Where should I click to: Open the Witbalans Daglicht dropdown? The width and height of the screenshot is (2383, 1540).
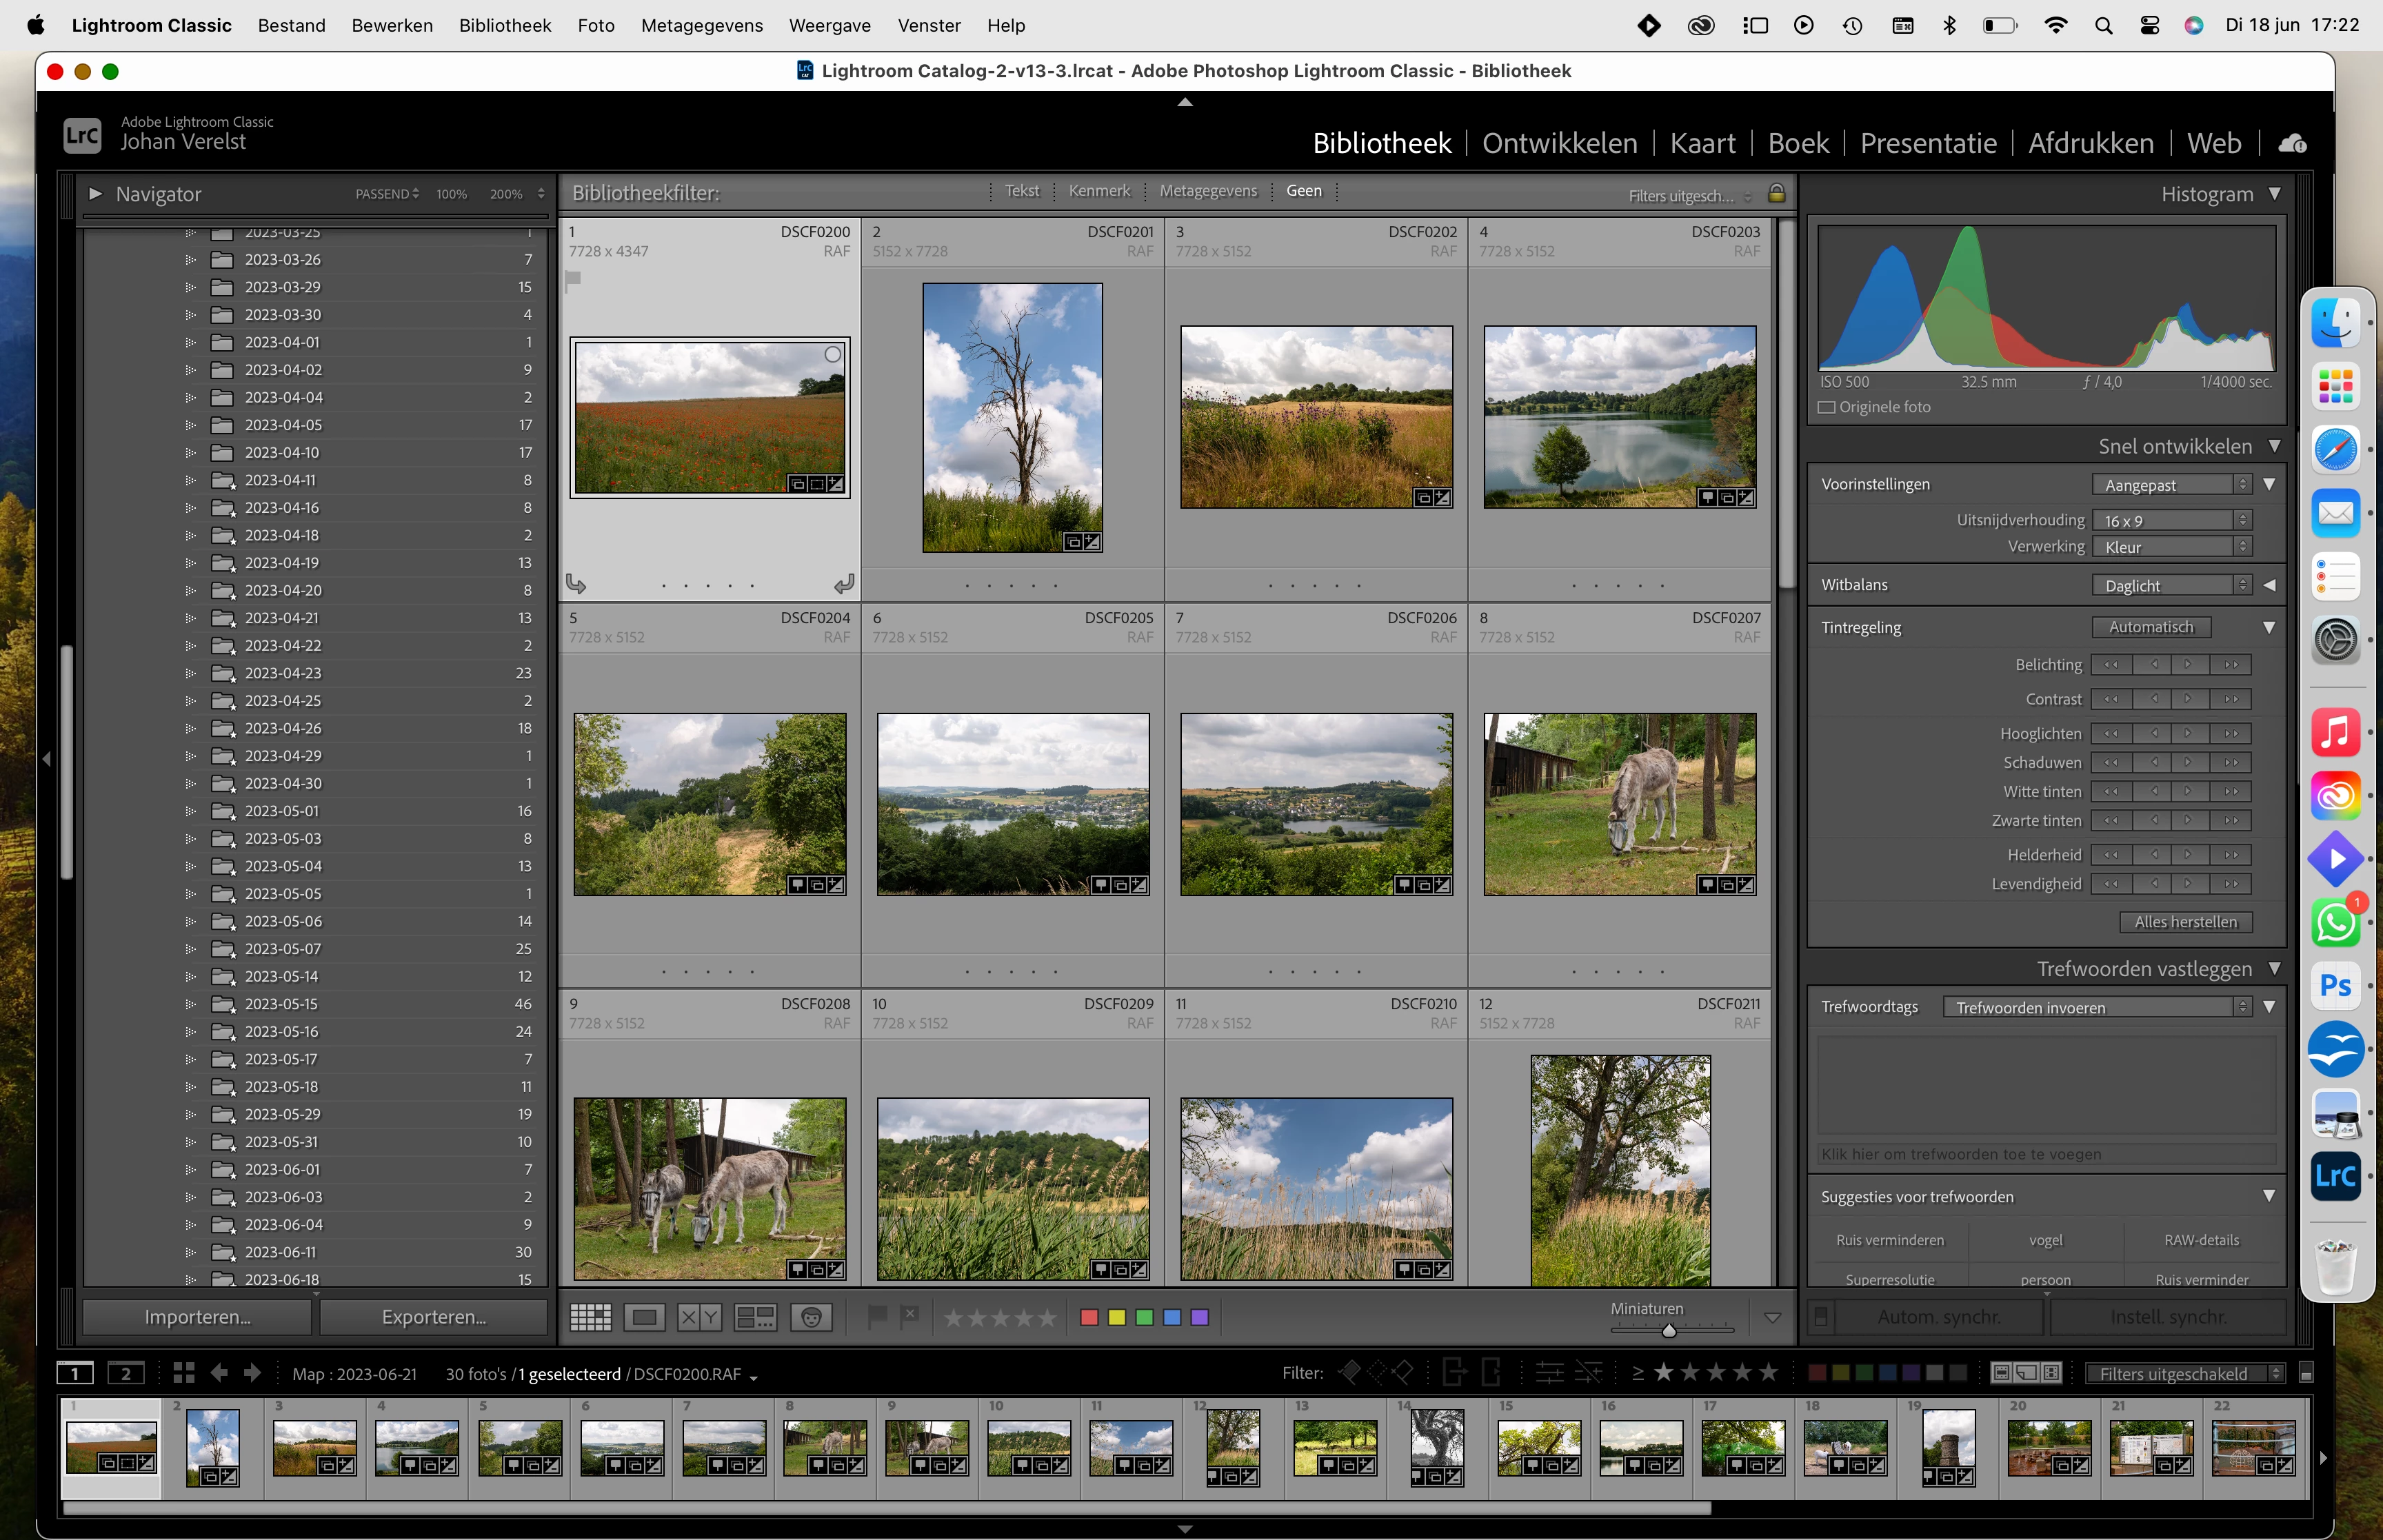point(2172,585)
